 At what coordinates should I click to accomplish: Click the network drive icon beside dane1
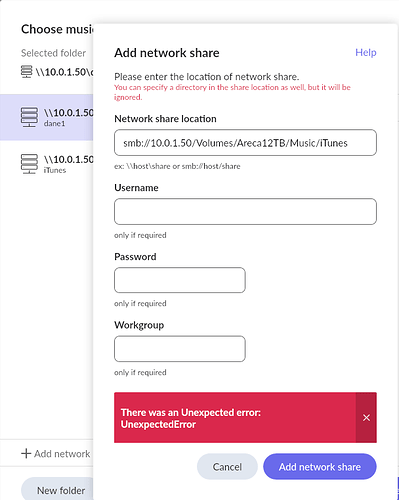[x=29, y=117]
